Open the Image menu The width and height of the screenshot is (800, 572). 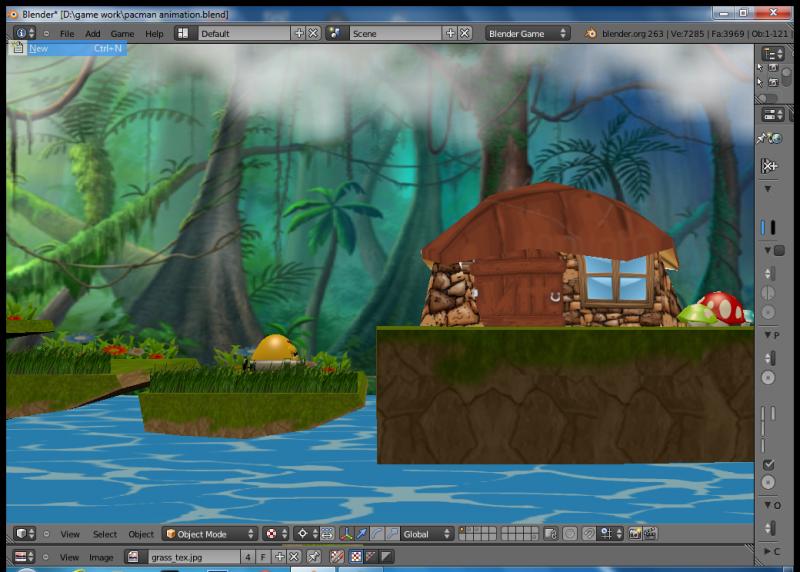tap(101, 557)
